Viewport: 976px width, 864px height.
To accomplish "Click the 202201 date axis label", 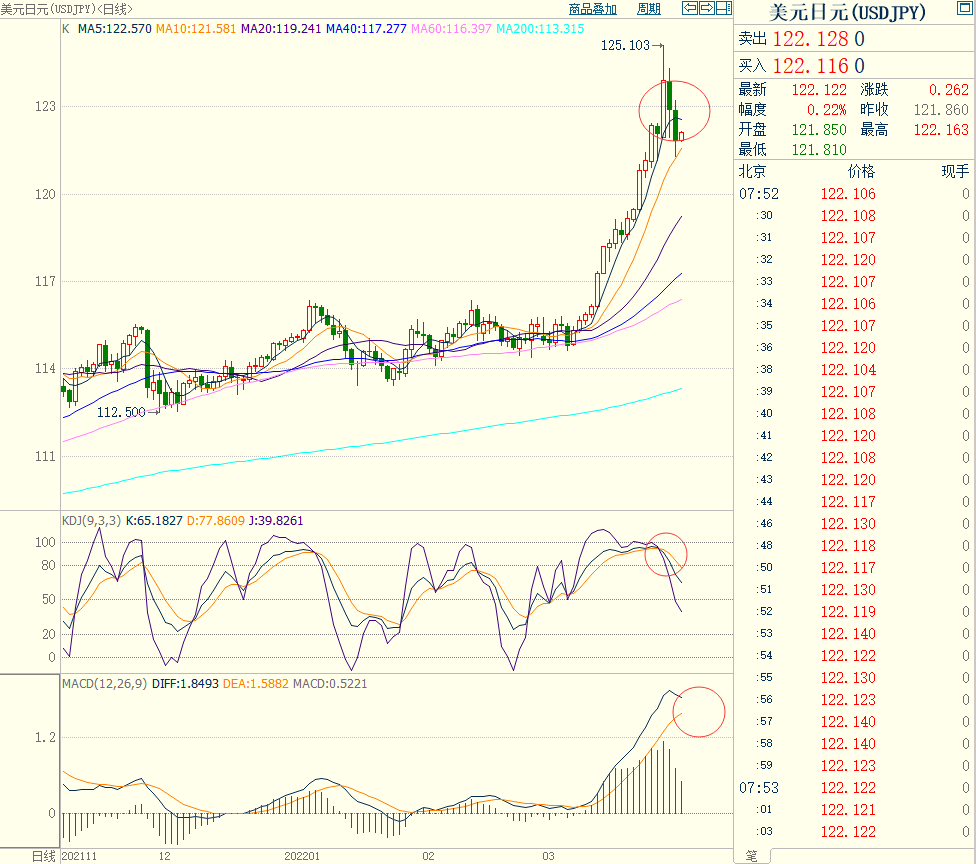I will (302, 856).
